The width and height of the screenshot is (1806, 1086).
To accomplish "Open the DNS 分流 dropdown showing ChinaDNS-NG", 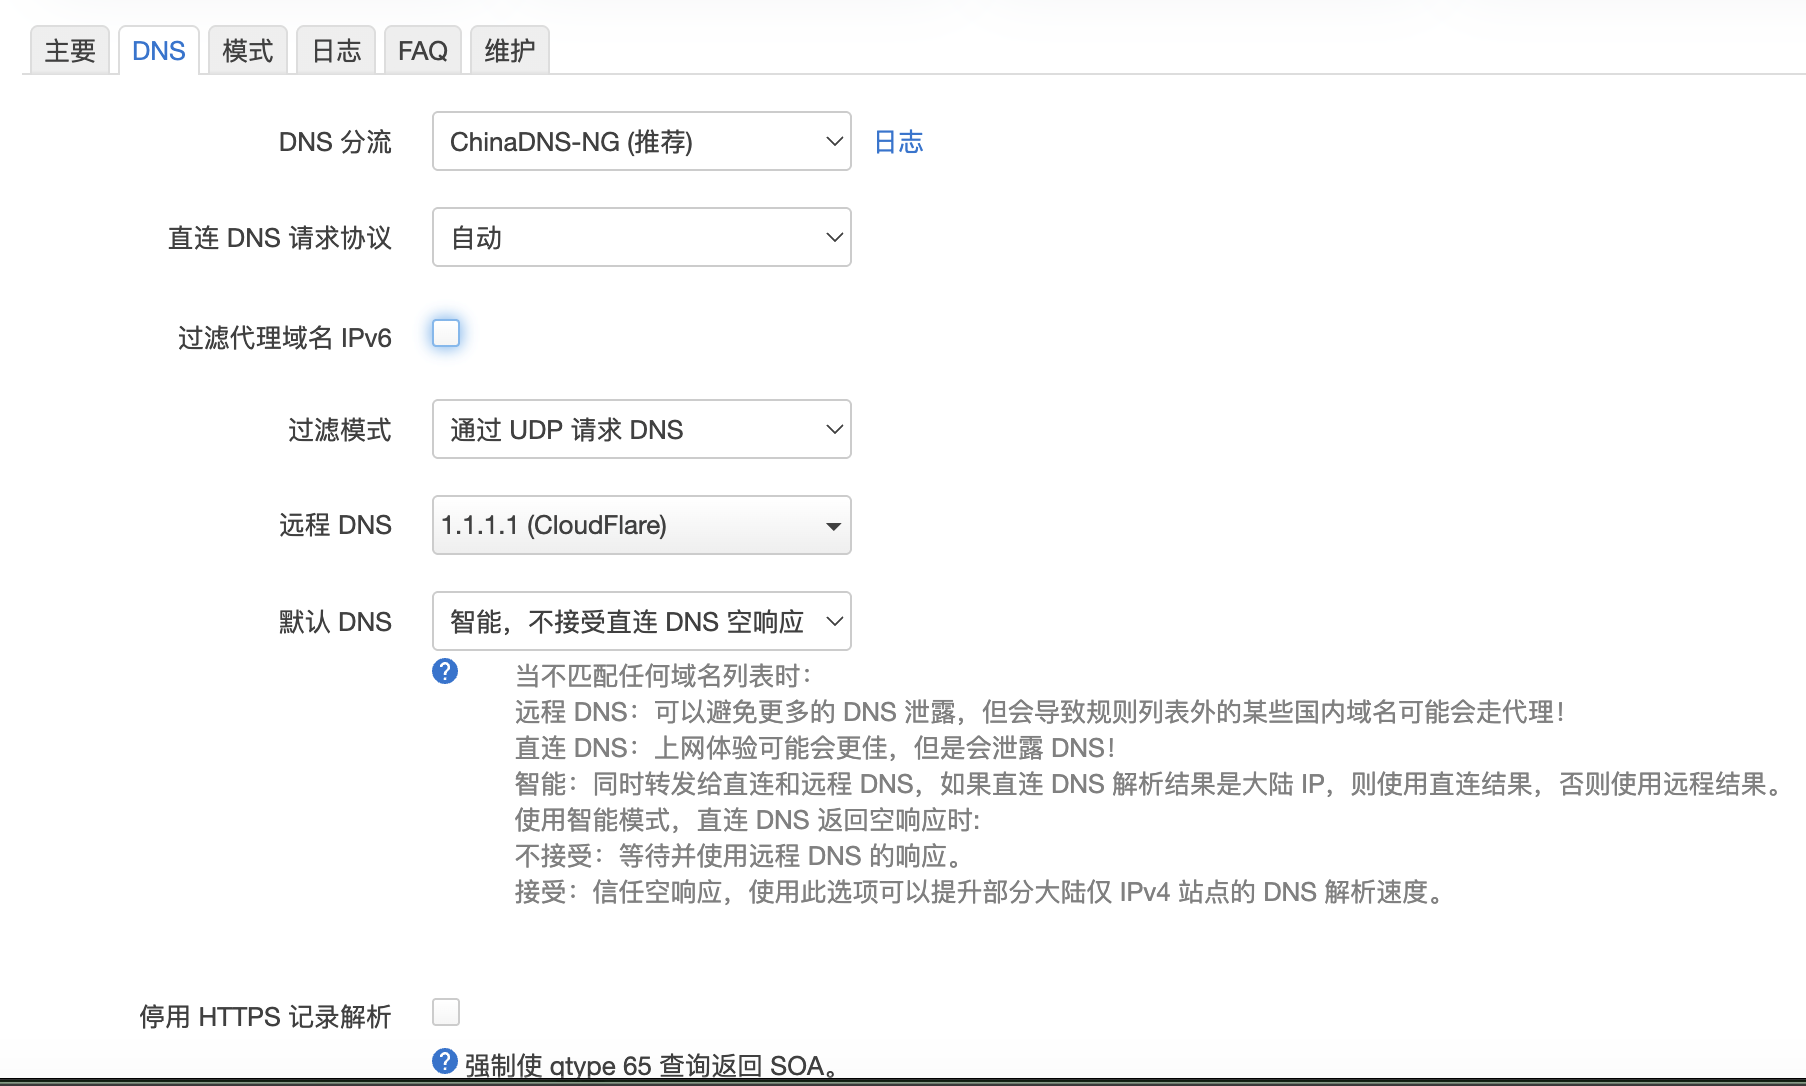I will point(642,141).
